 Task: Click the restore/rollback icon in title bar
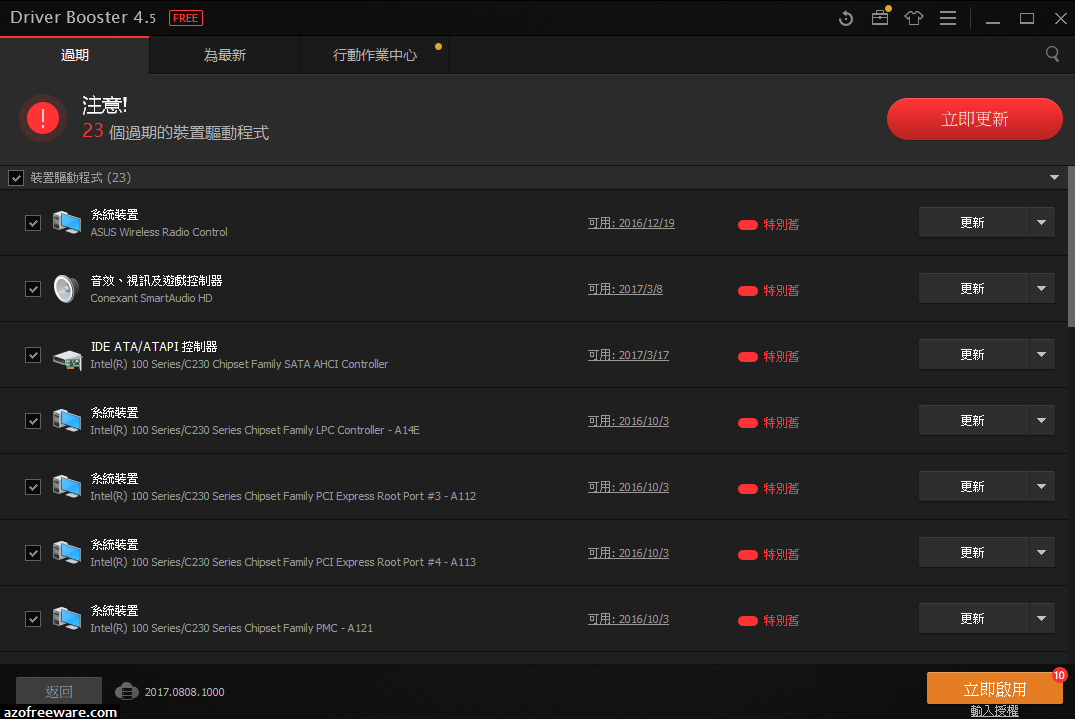846,19
